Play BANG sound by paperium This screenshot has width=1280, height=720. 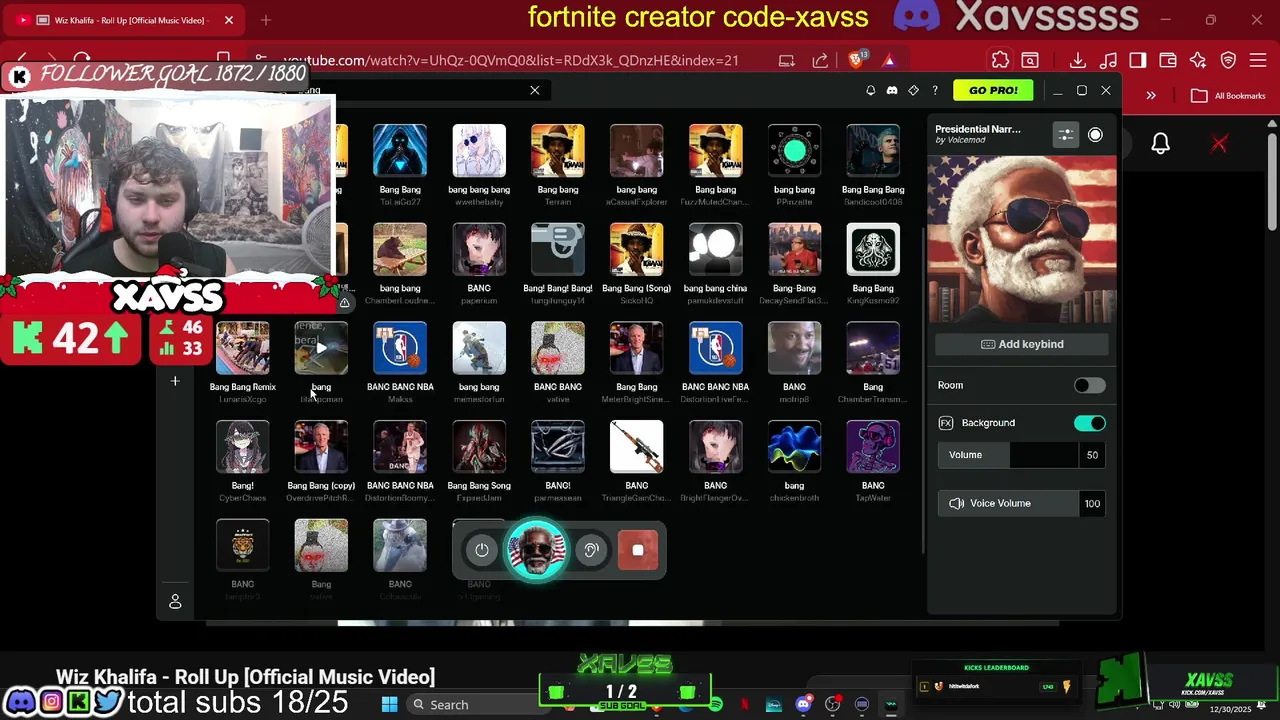479,250
